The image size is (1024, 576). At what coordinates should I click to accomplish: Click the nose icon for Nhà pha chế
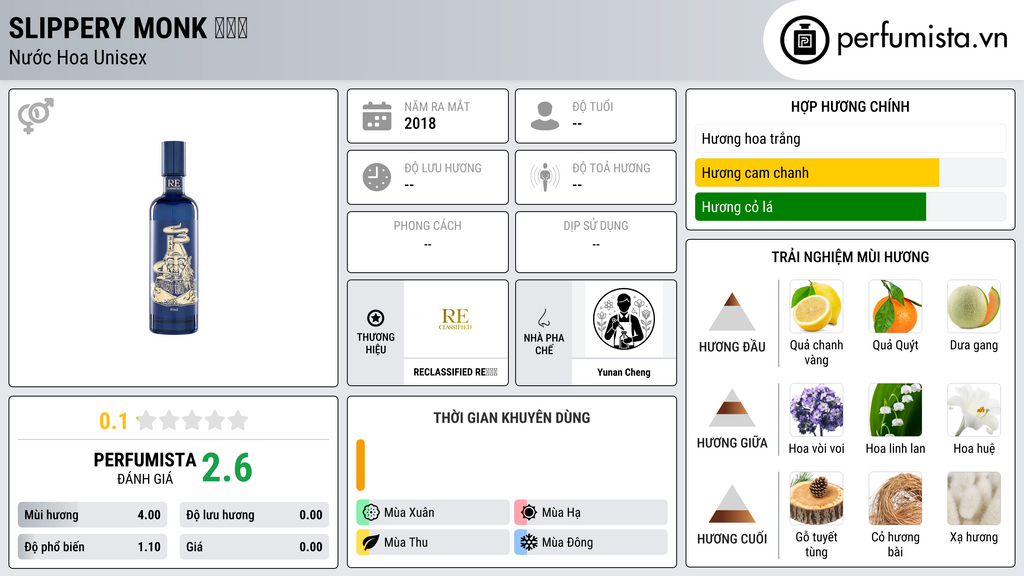click(543, 318)
